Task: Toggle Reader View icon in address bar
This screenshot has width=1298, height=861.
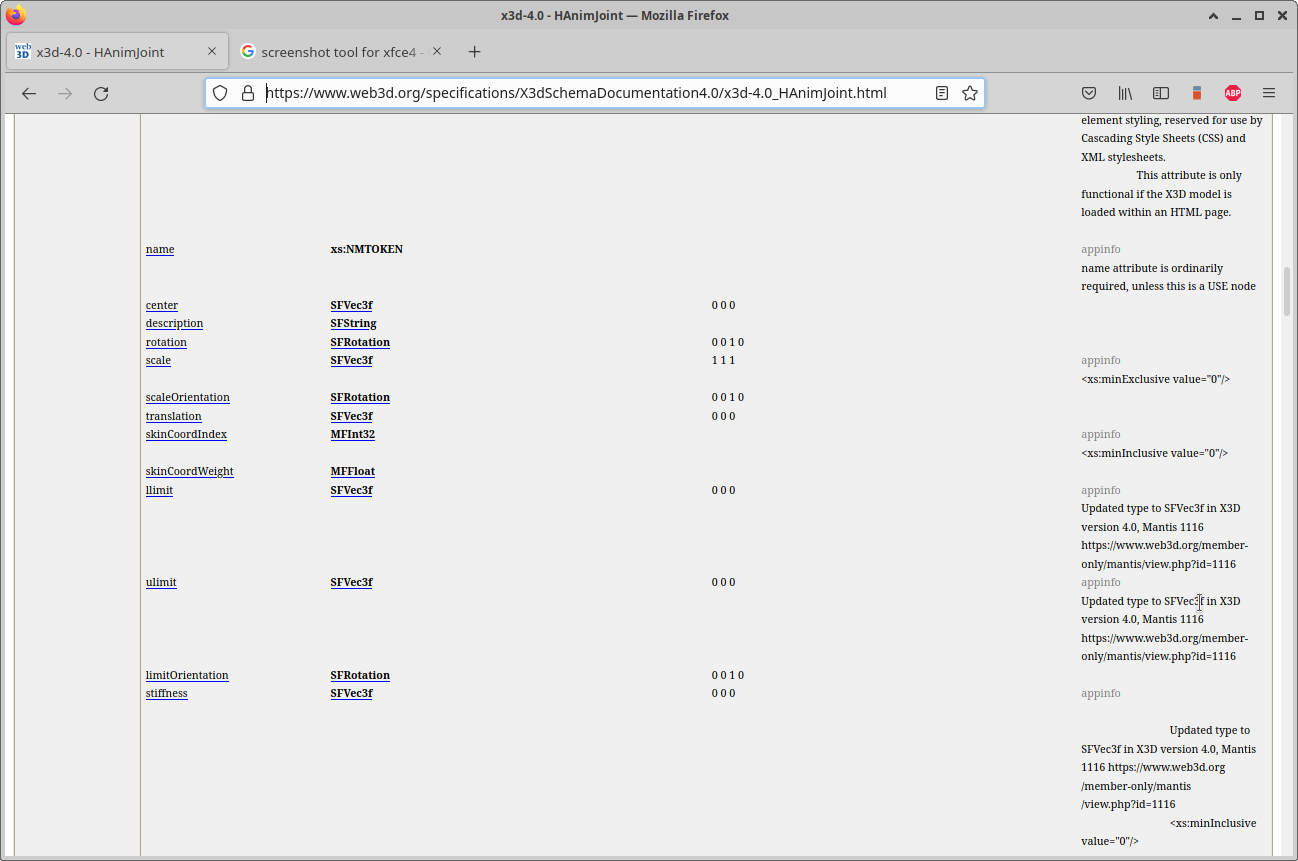Action: (942, 93)
